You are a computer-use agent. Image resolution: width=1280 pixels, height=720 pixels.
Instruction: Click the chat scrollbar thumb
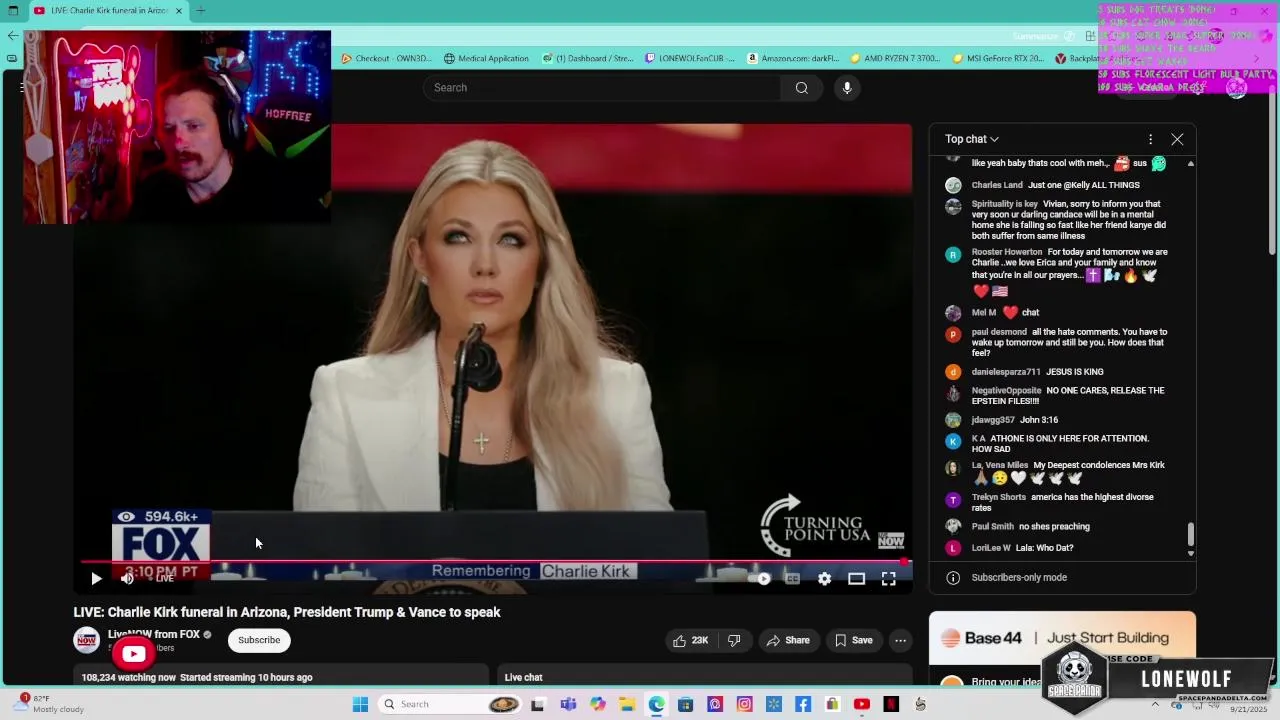[x=1190, y=535]
